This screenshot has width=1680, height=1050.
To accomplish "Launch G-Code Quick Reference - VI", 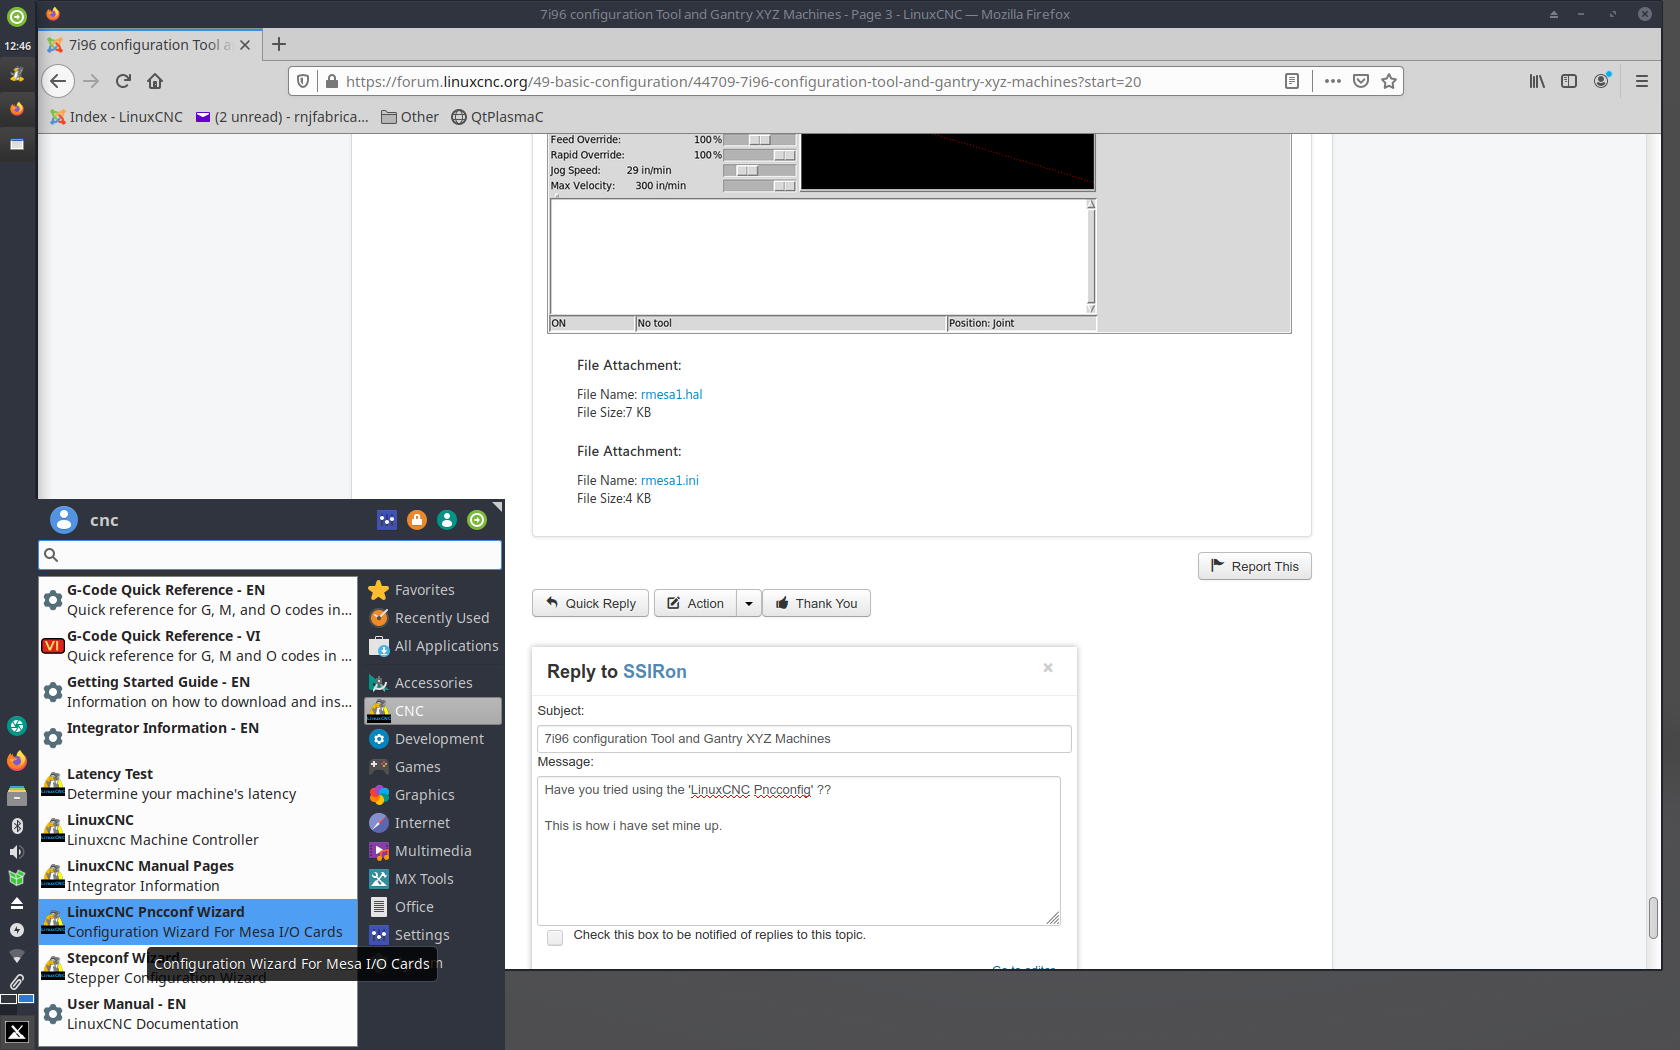I will tap(198, 646).
